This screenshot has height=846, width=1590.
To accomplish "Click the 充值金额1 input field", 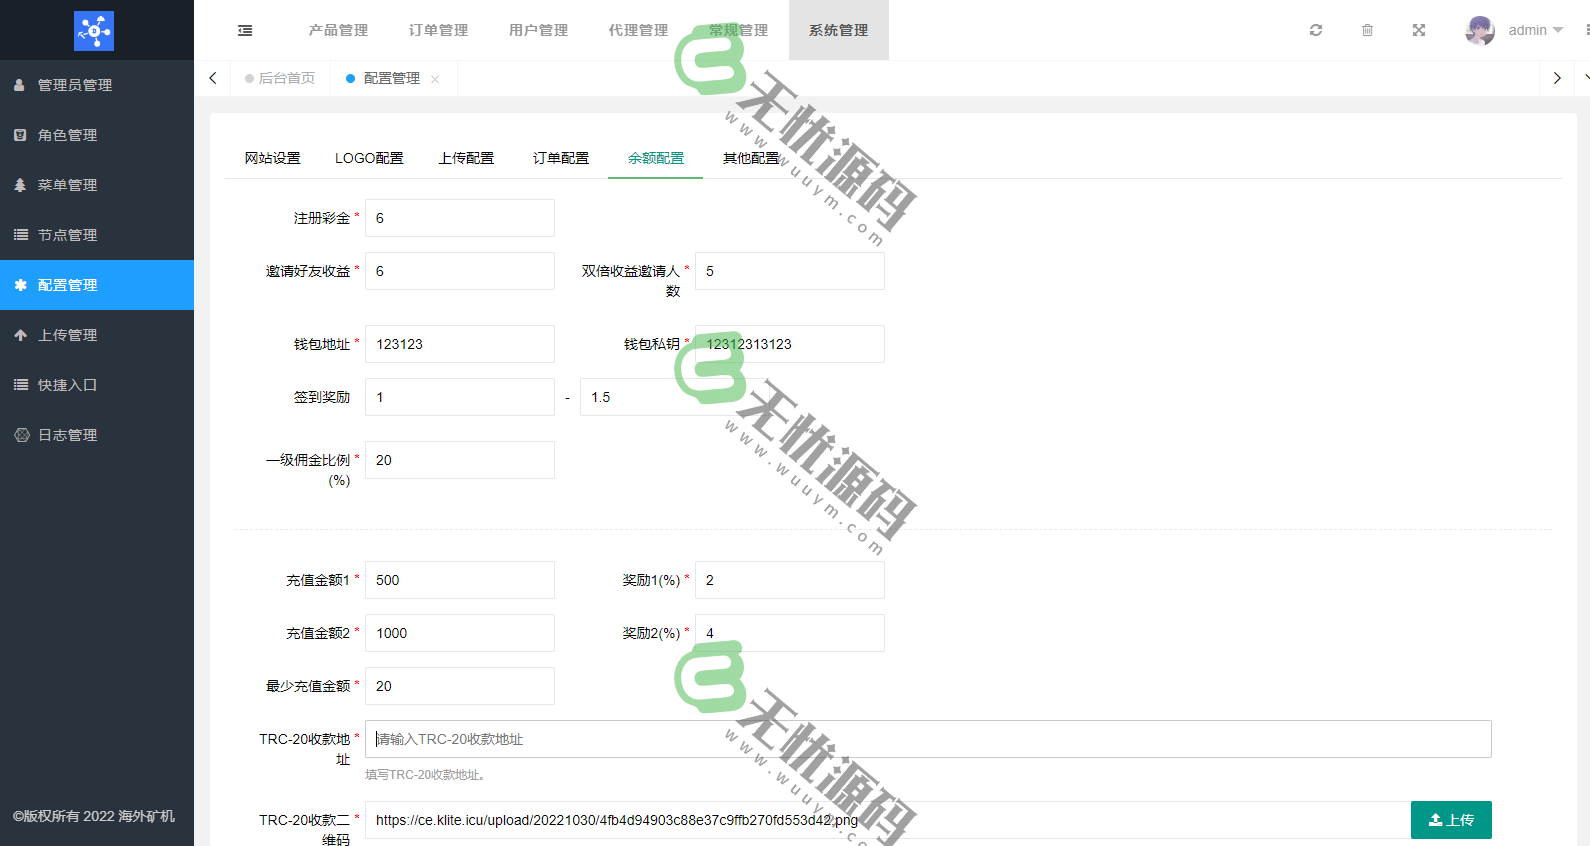I will click(x=460, y=580).
